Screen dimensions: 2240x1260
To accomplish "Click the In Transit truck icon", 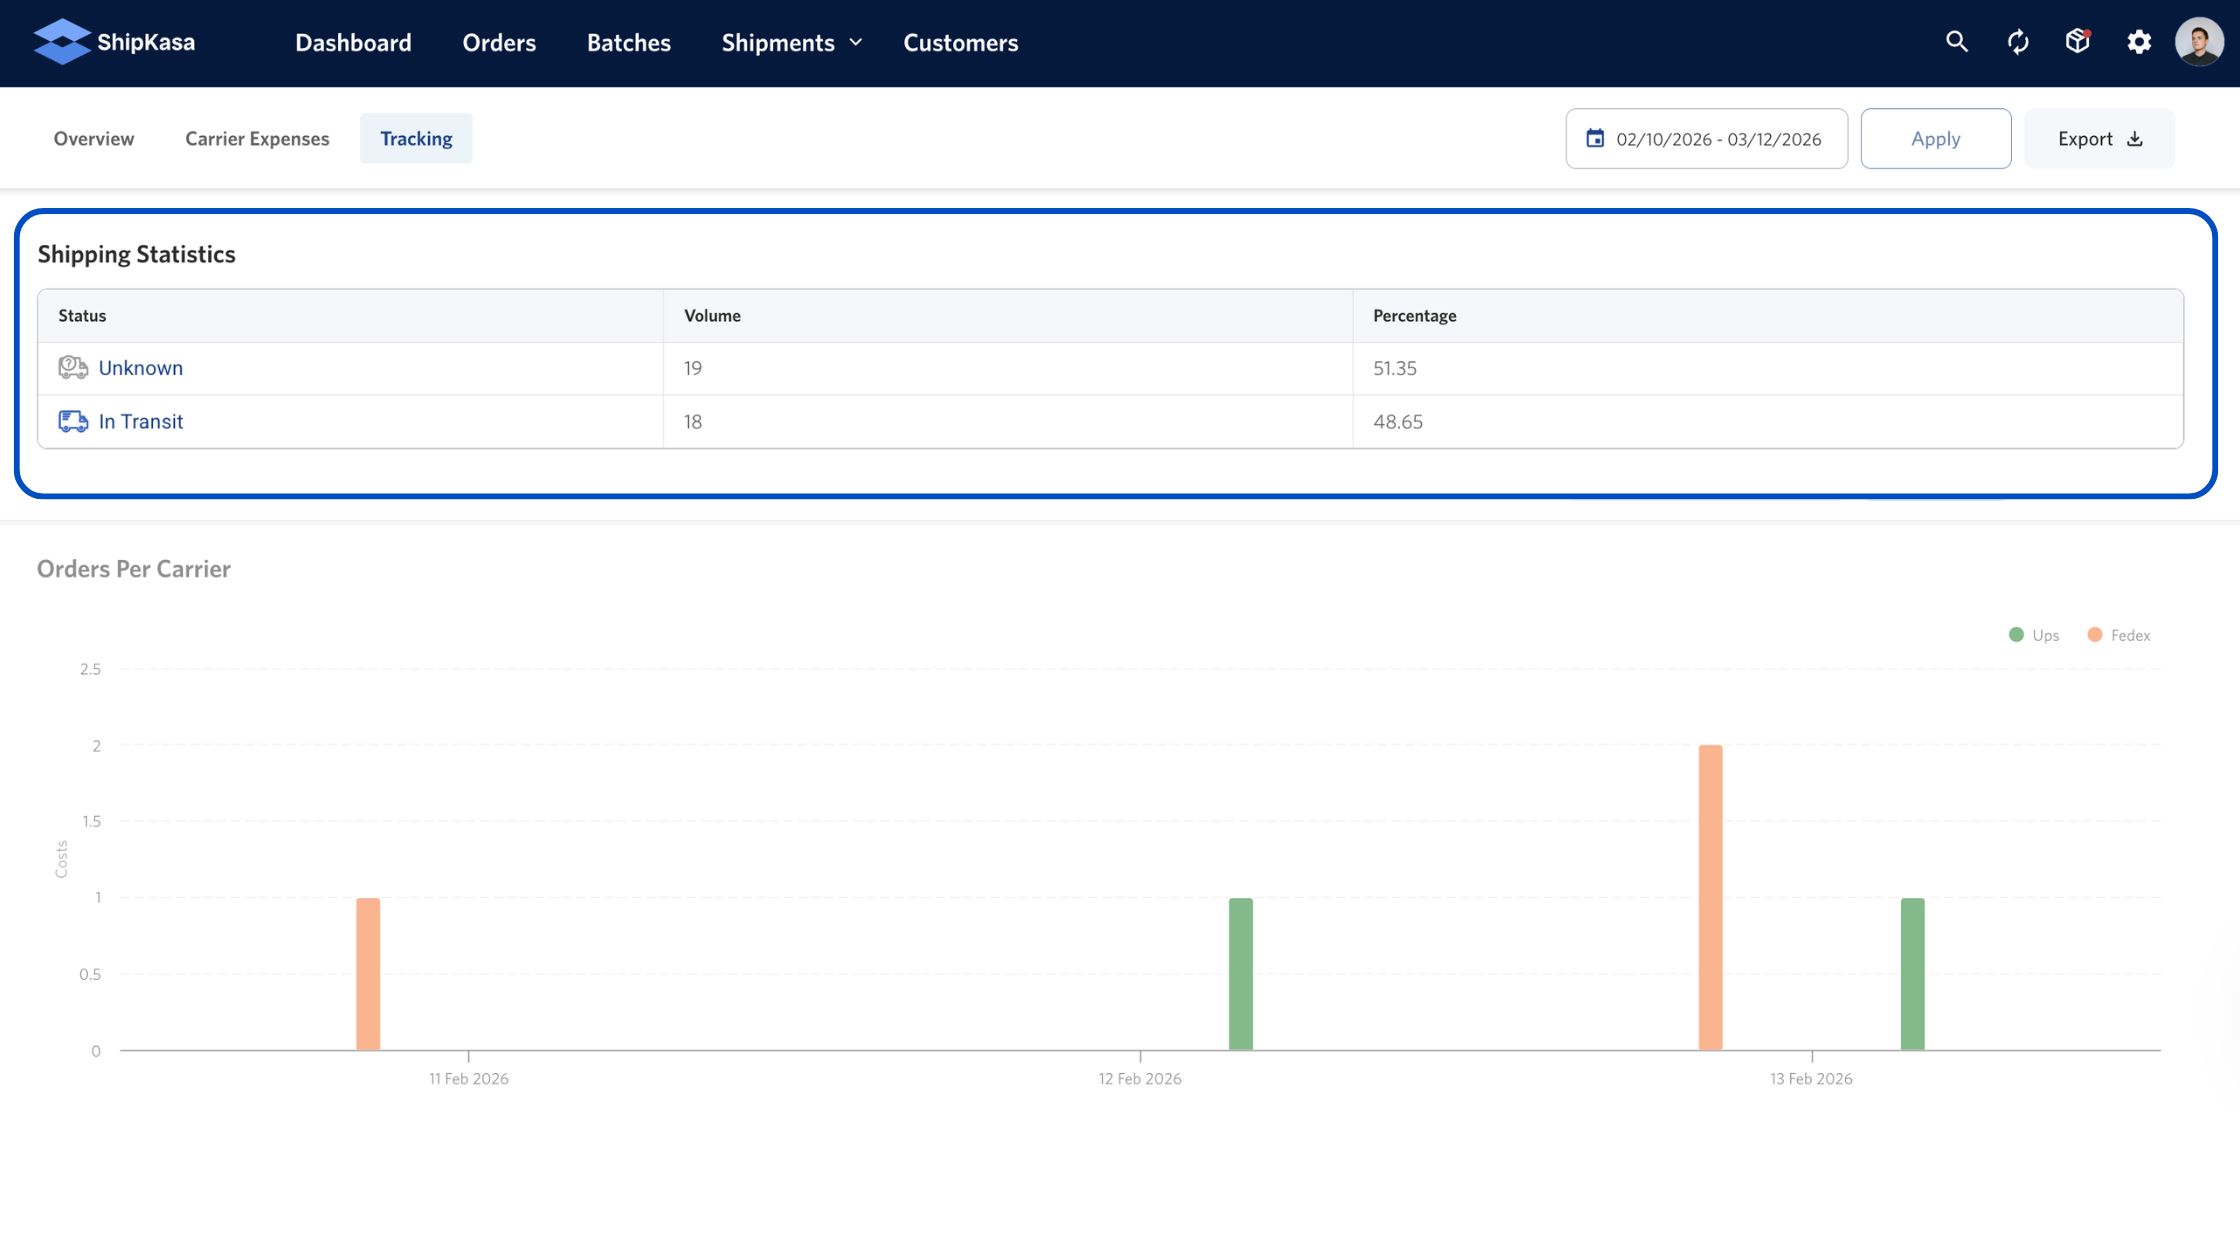I will 72,422.
